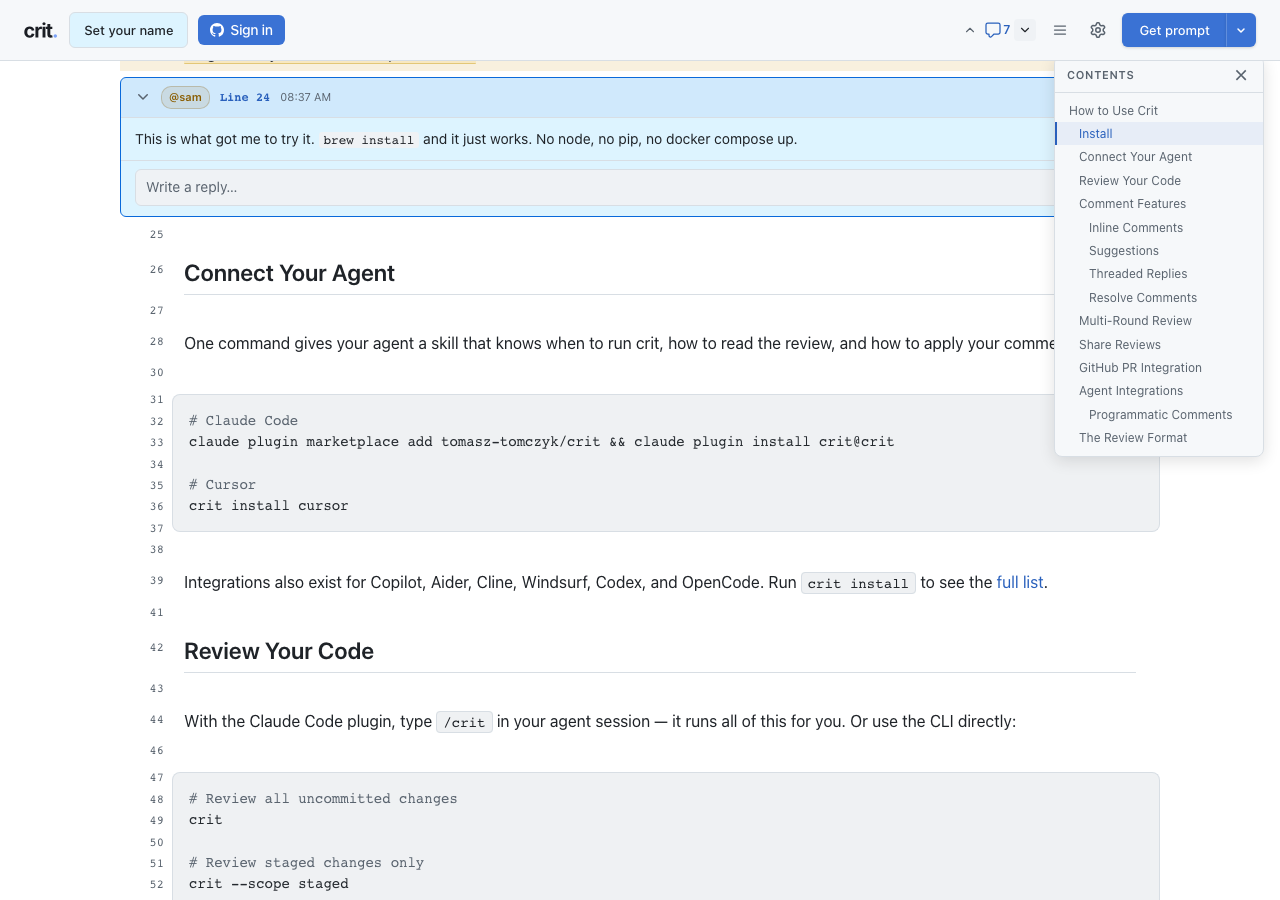Viewport: 1280px width, 900px height.
Task: Open the Set your name button
Action: pos(128,30)
